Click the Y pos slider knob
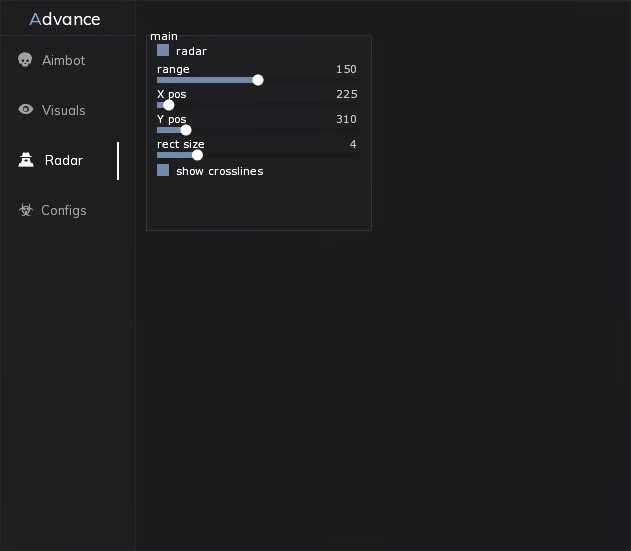This screenshot has width=631, height=551. coord(186,130)
